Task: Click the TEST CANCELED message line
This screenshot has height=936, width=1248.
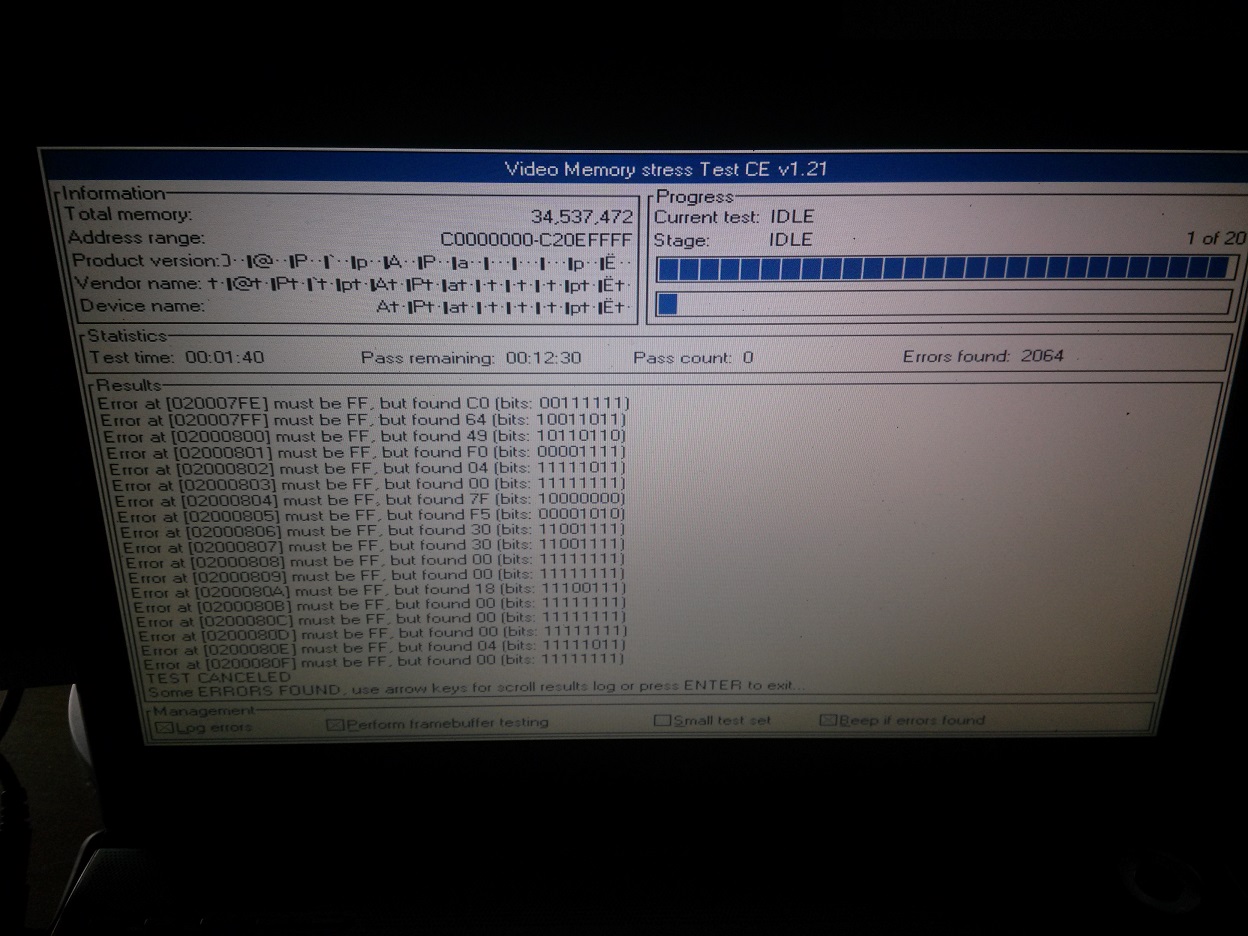Action: pyautogui.click(x=218, y=677)
